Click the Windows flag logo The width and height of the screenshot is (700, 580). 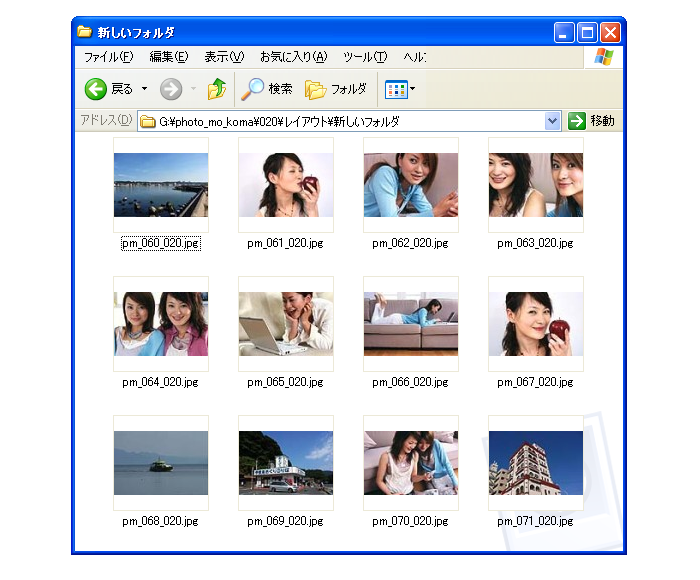(604, 57)
